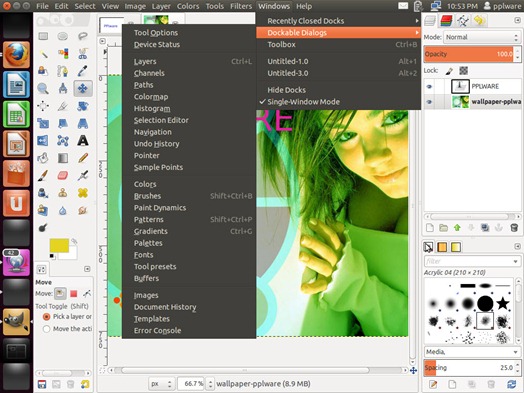Select the Pencil tool

pos(83,158)
